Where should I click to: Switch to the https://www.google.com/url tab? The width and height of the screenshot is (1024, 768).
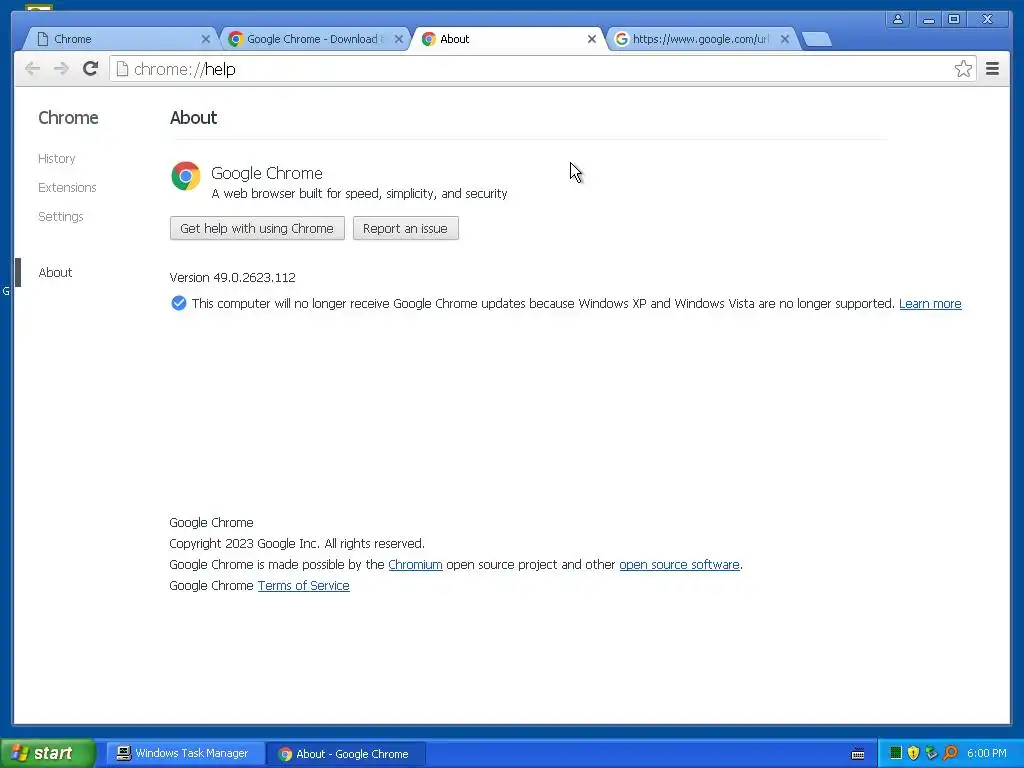coord(700,39)
